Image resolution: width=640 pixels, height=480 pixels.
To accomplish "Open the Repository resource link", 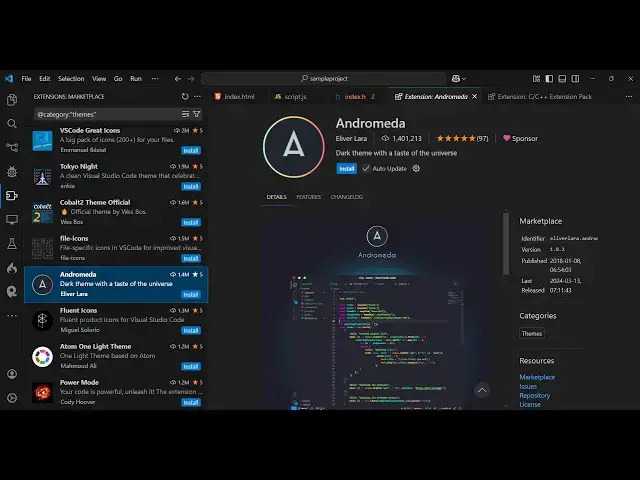I will (534, 396).
